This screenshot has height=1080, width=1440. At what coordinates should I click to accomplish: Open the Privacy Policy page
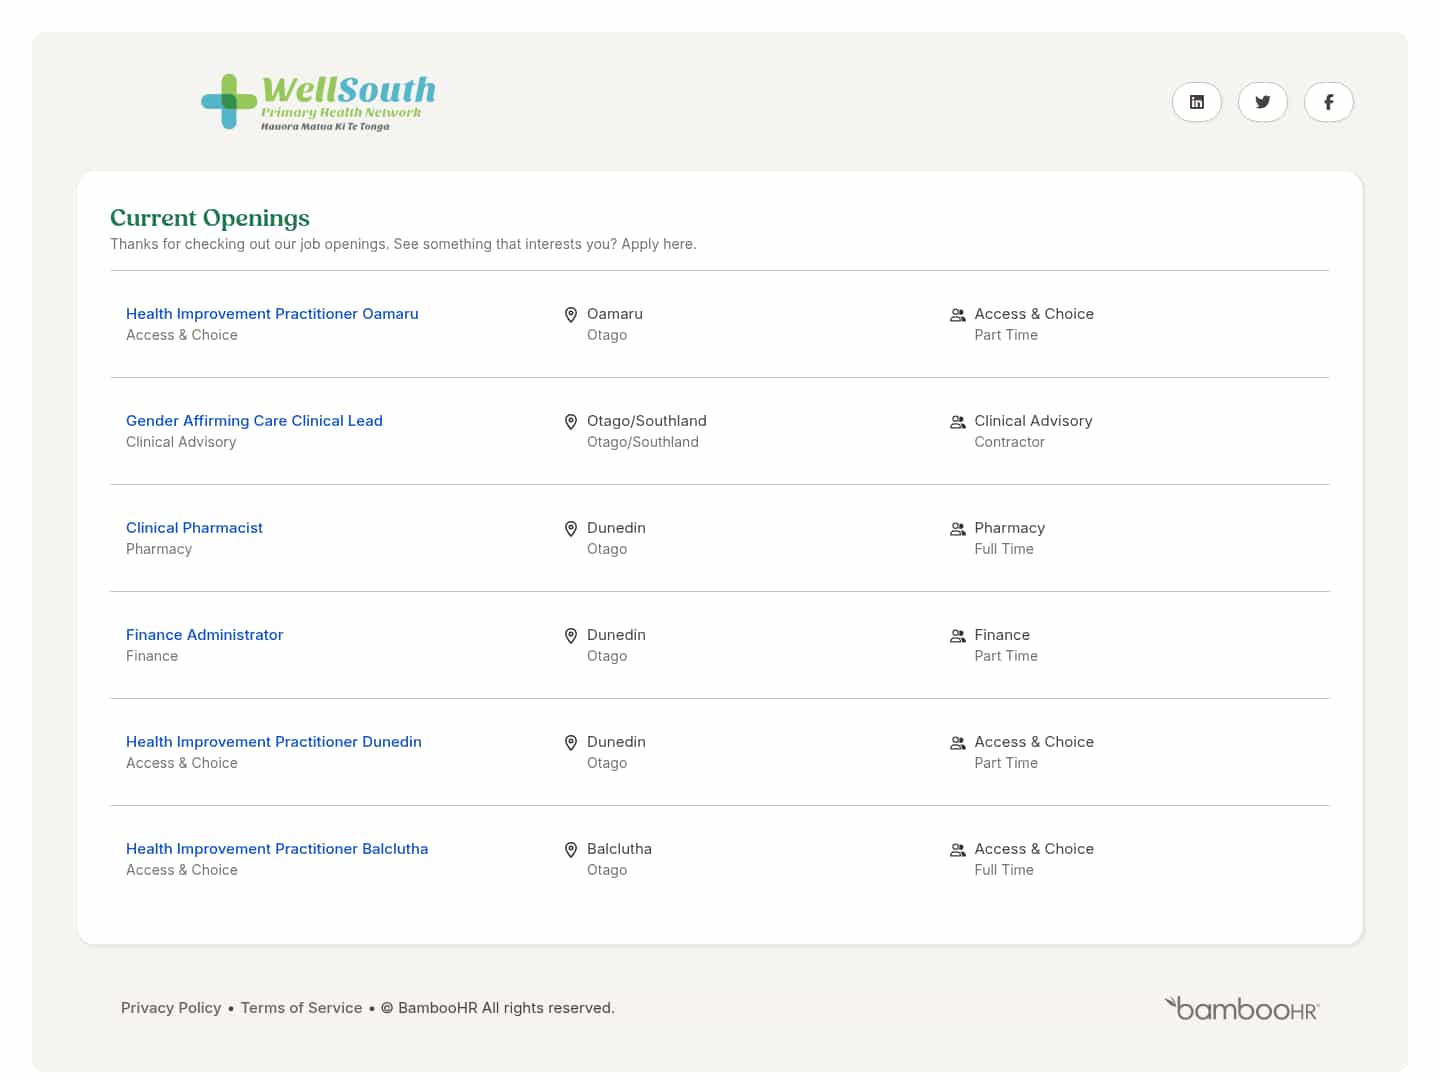171,1007
